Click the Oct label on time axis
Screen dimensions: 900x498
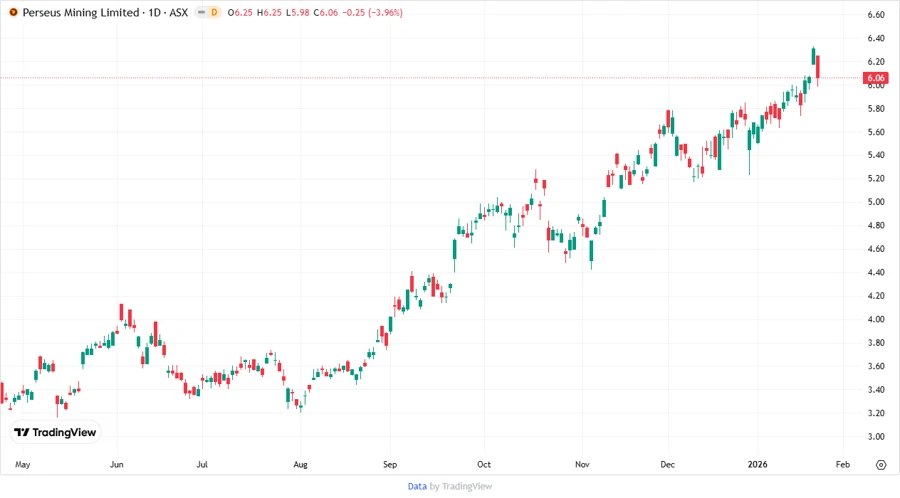[x=484, y=465]
